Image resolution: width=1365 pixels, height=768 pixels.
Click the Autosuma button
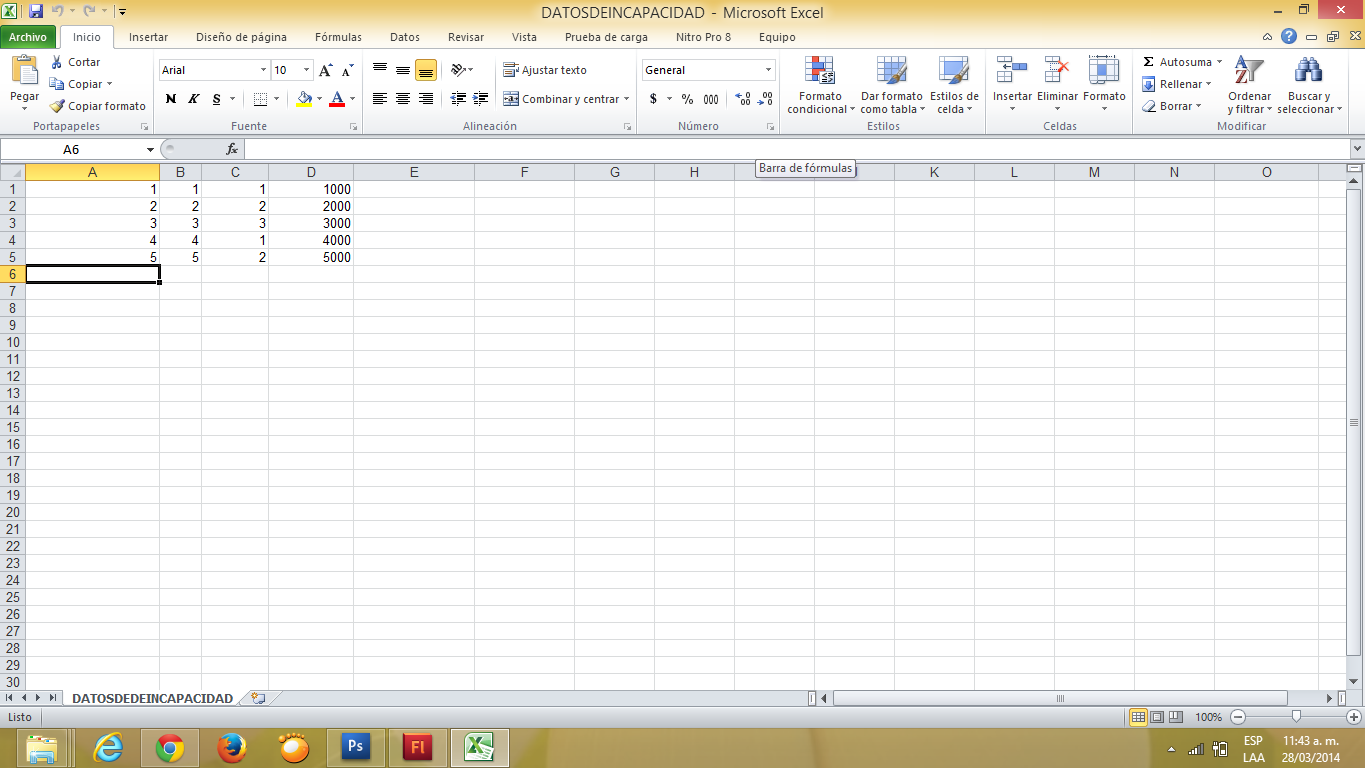click(x=1178, y=62)
